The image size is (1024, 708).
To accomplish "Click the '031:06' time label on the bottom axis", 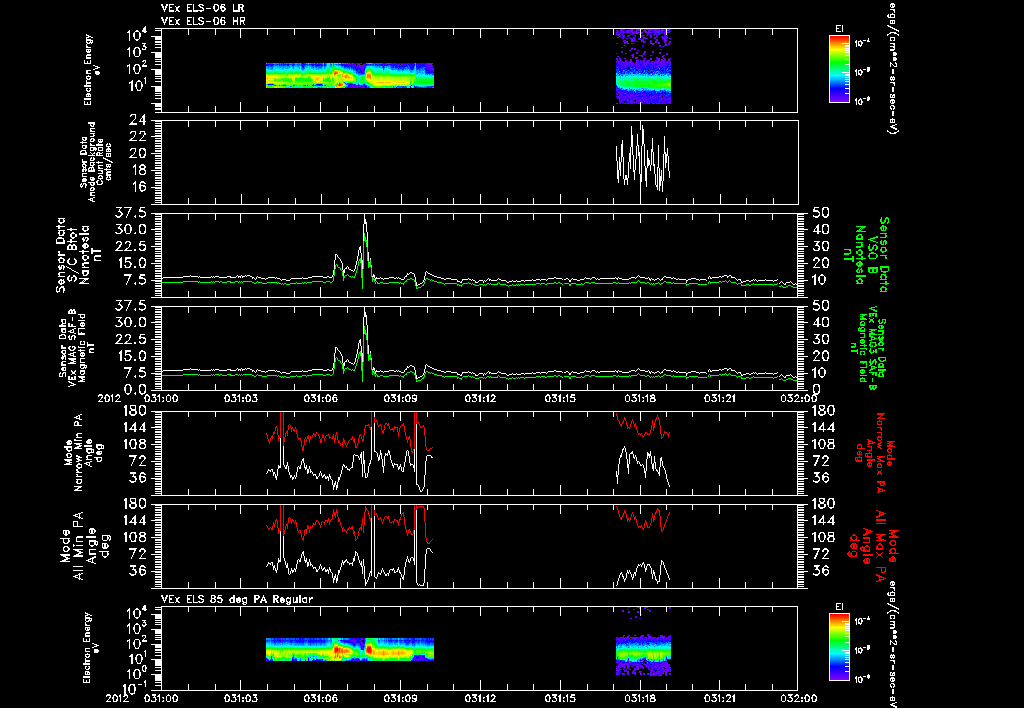I will (x=321, y=698).
